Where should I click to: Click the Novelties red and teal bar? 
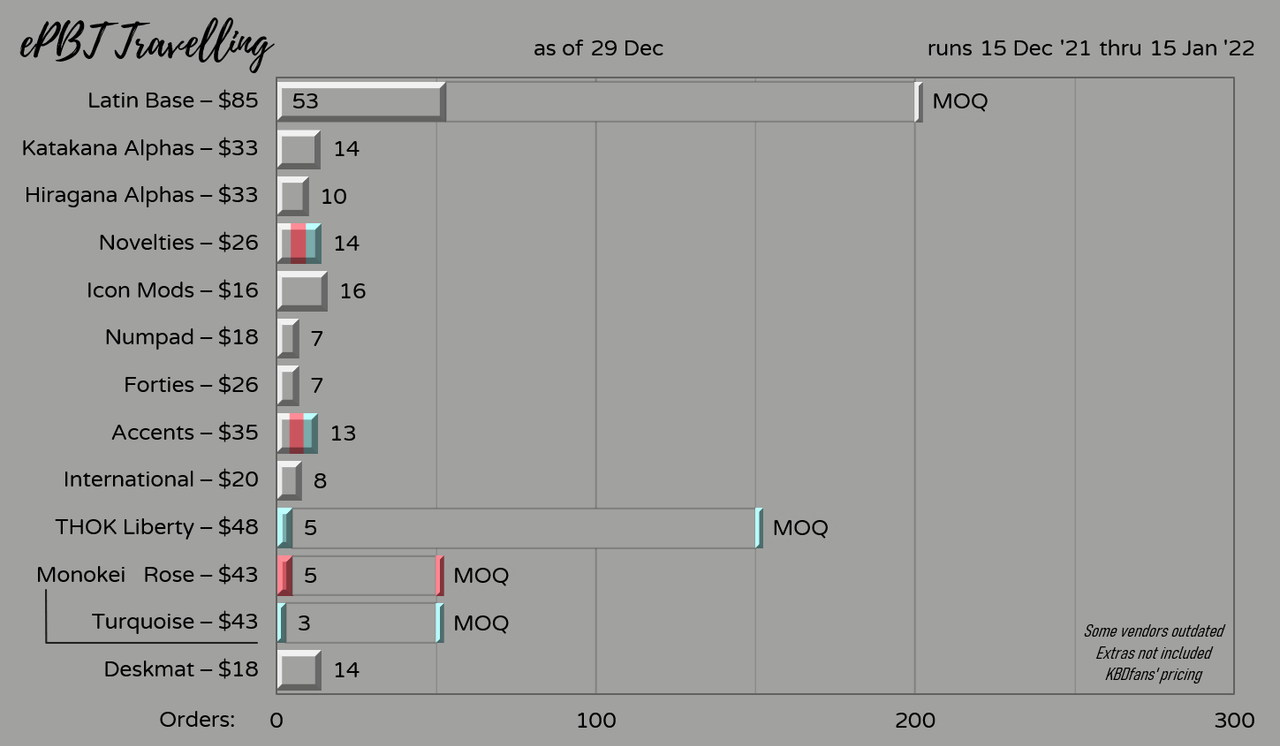[x=299, y=244]
